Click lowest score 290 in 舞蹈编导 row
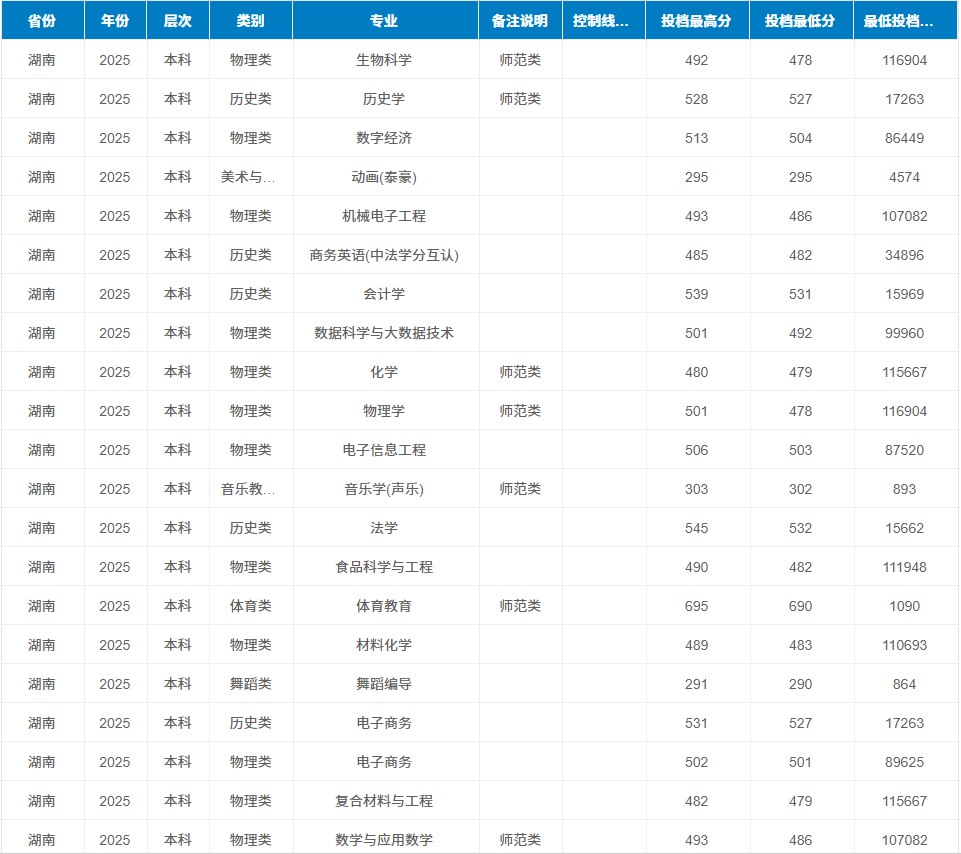The image size is (961, 854). (800, 684)
